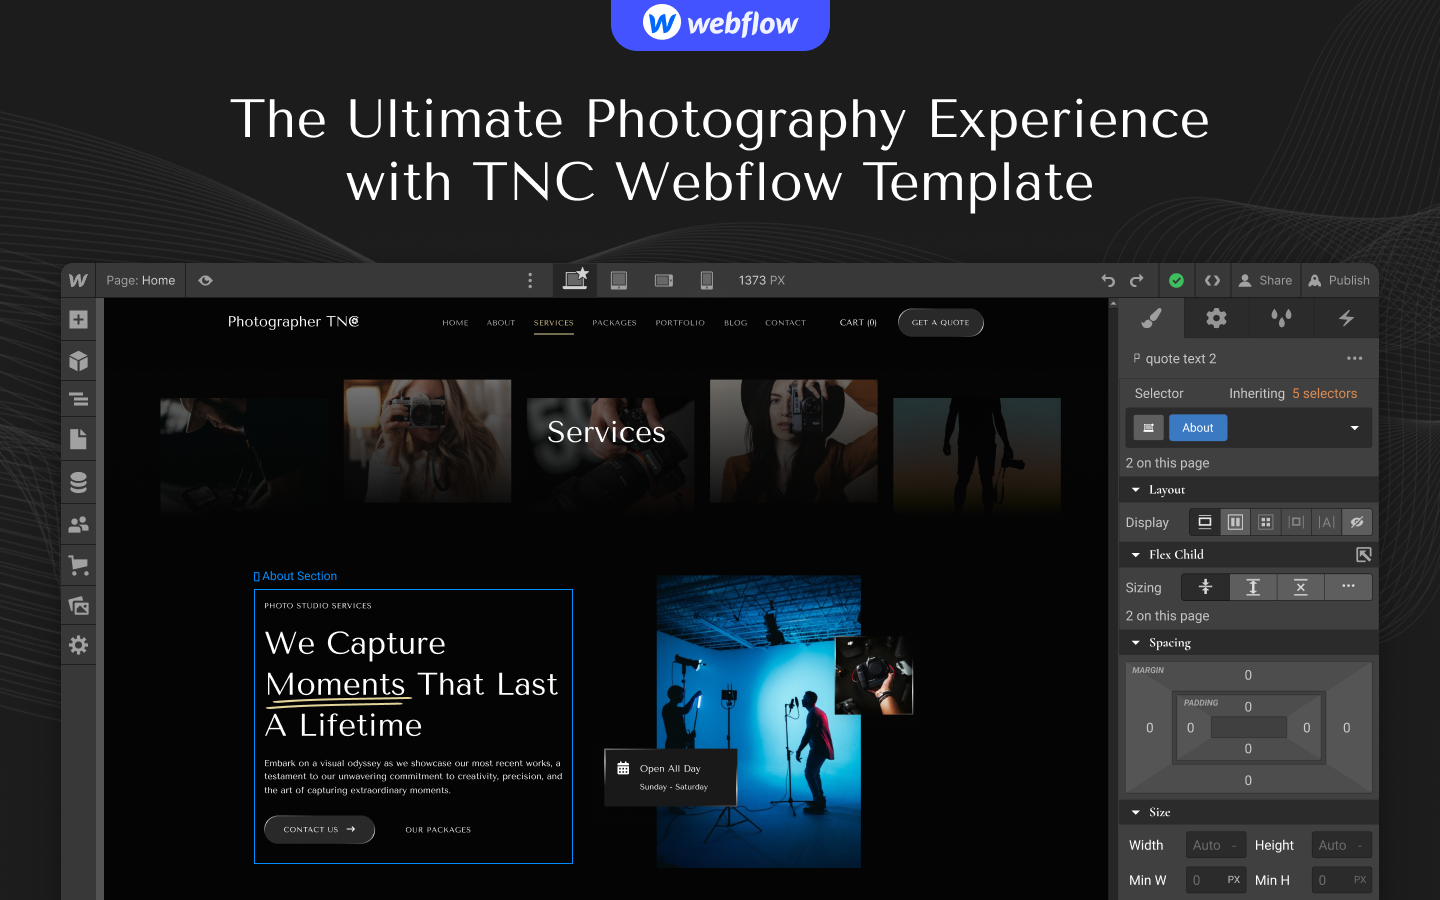
Task: Collapse the Layout section
Action: (1136, 489)
